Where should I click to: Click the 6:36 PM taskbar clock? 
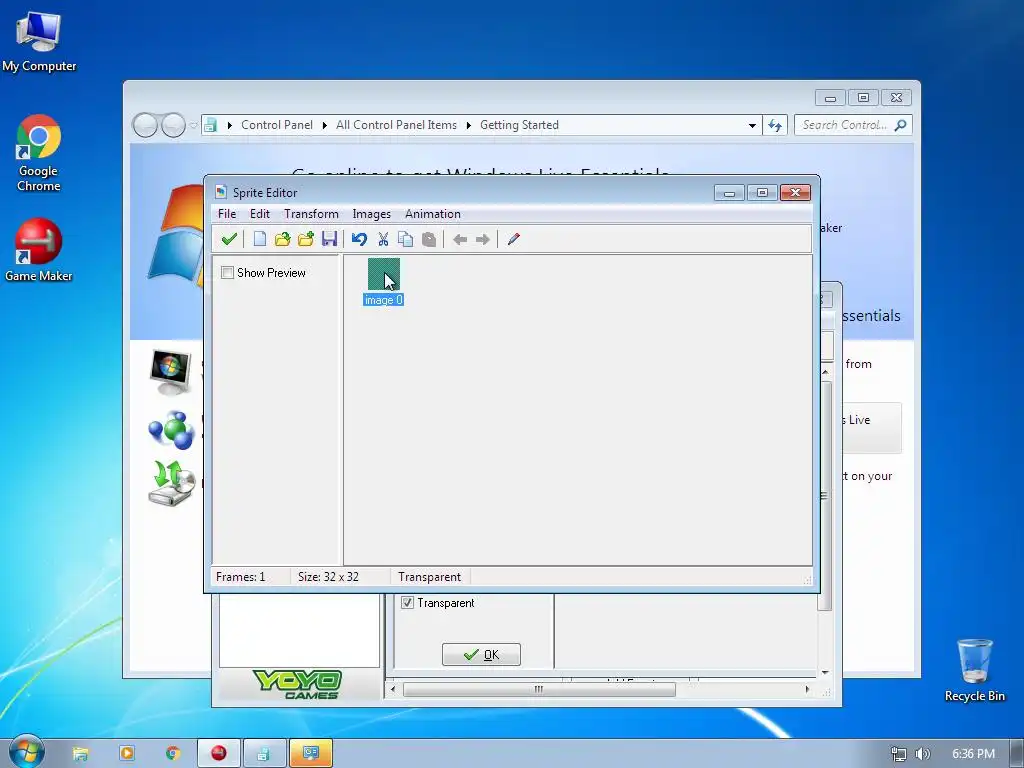973,754
